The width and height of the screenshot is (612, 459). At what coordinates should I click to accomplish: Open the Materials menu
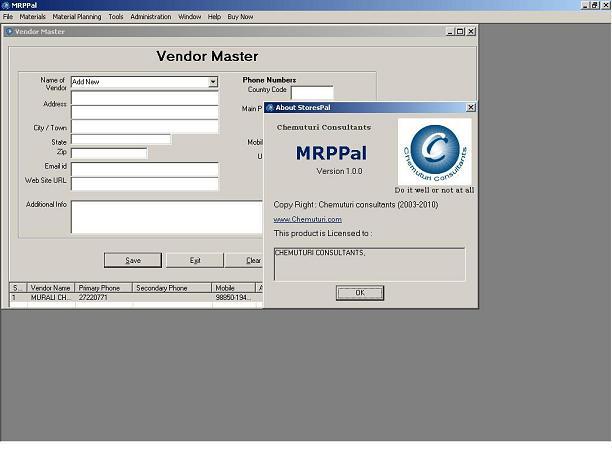point(32,17)
